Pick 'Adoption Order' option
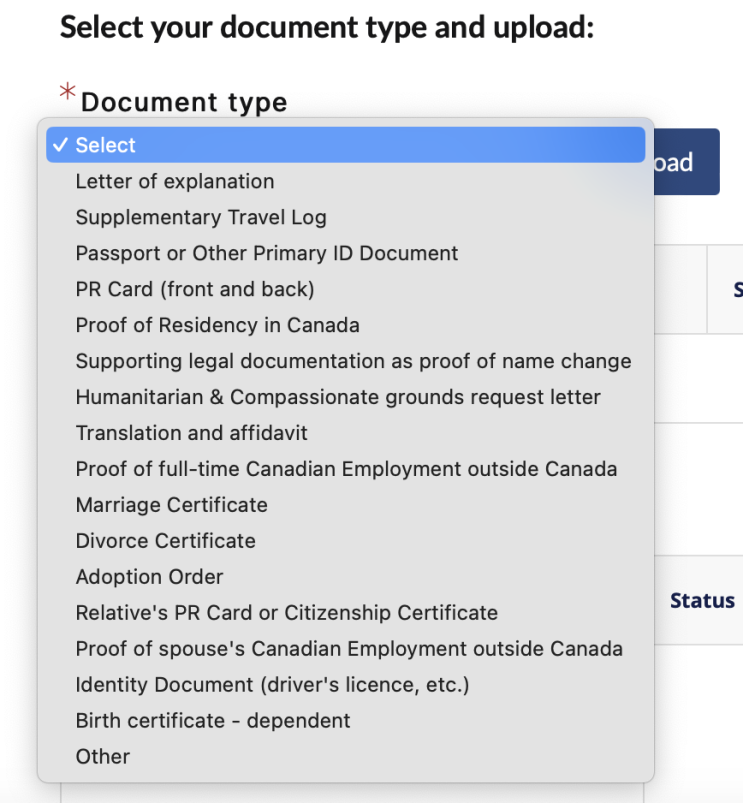 tap(150, 577)
